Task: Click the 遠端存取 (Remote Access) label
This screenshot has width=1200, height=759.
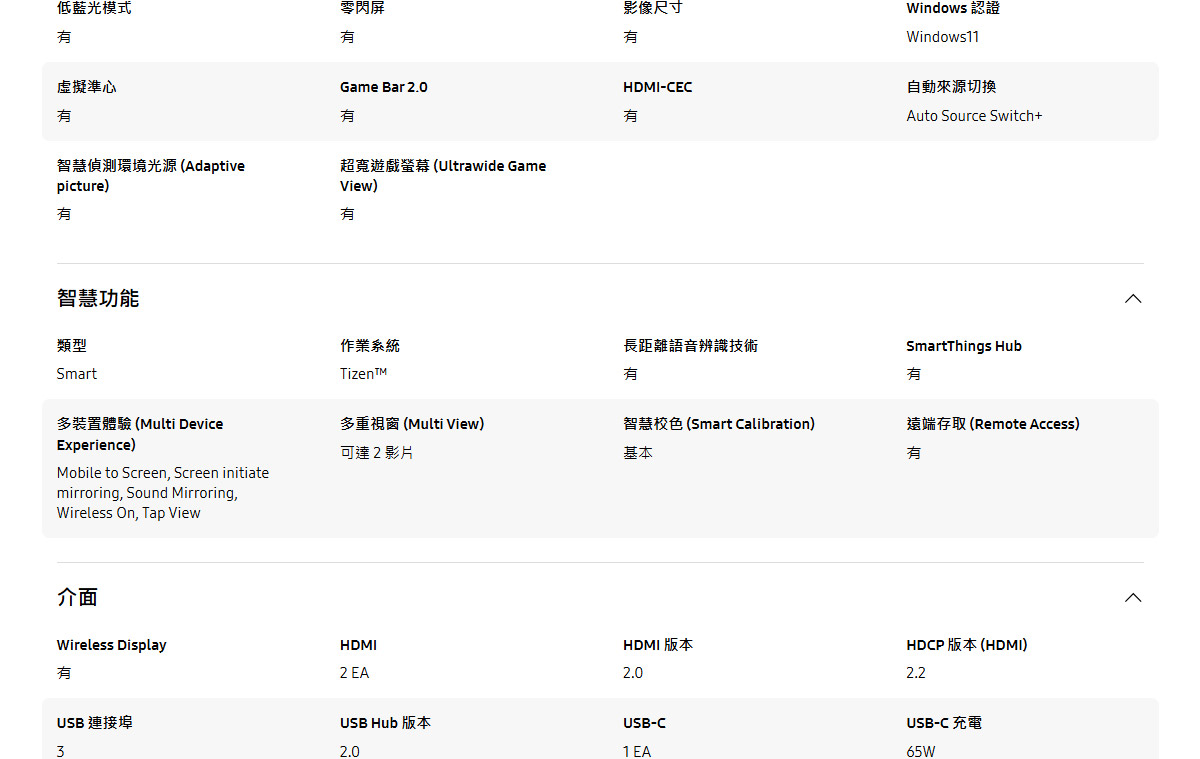Action: click(992, 424)
